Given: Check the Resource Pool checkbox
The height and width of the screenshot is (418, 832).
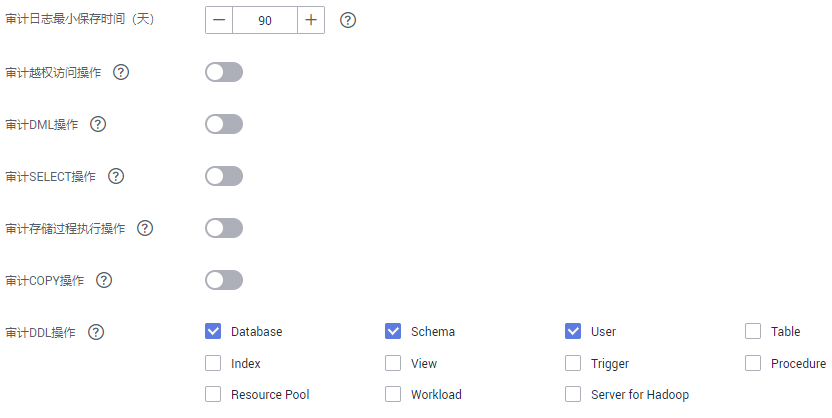Looking at the screenshot, I should [x=213, y=394].
